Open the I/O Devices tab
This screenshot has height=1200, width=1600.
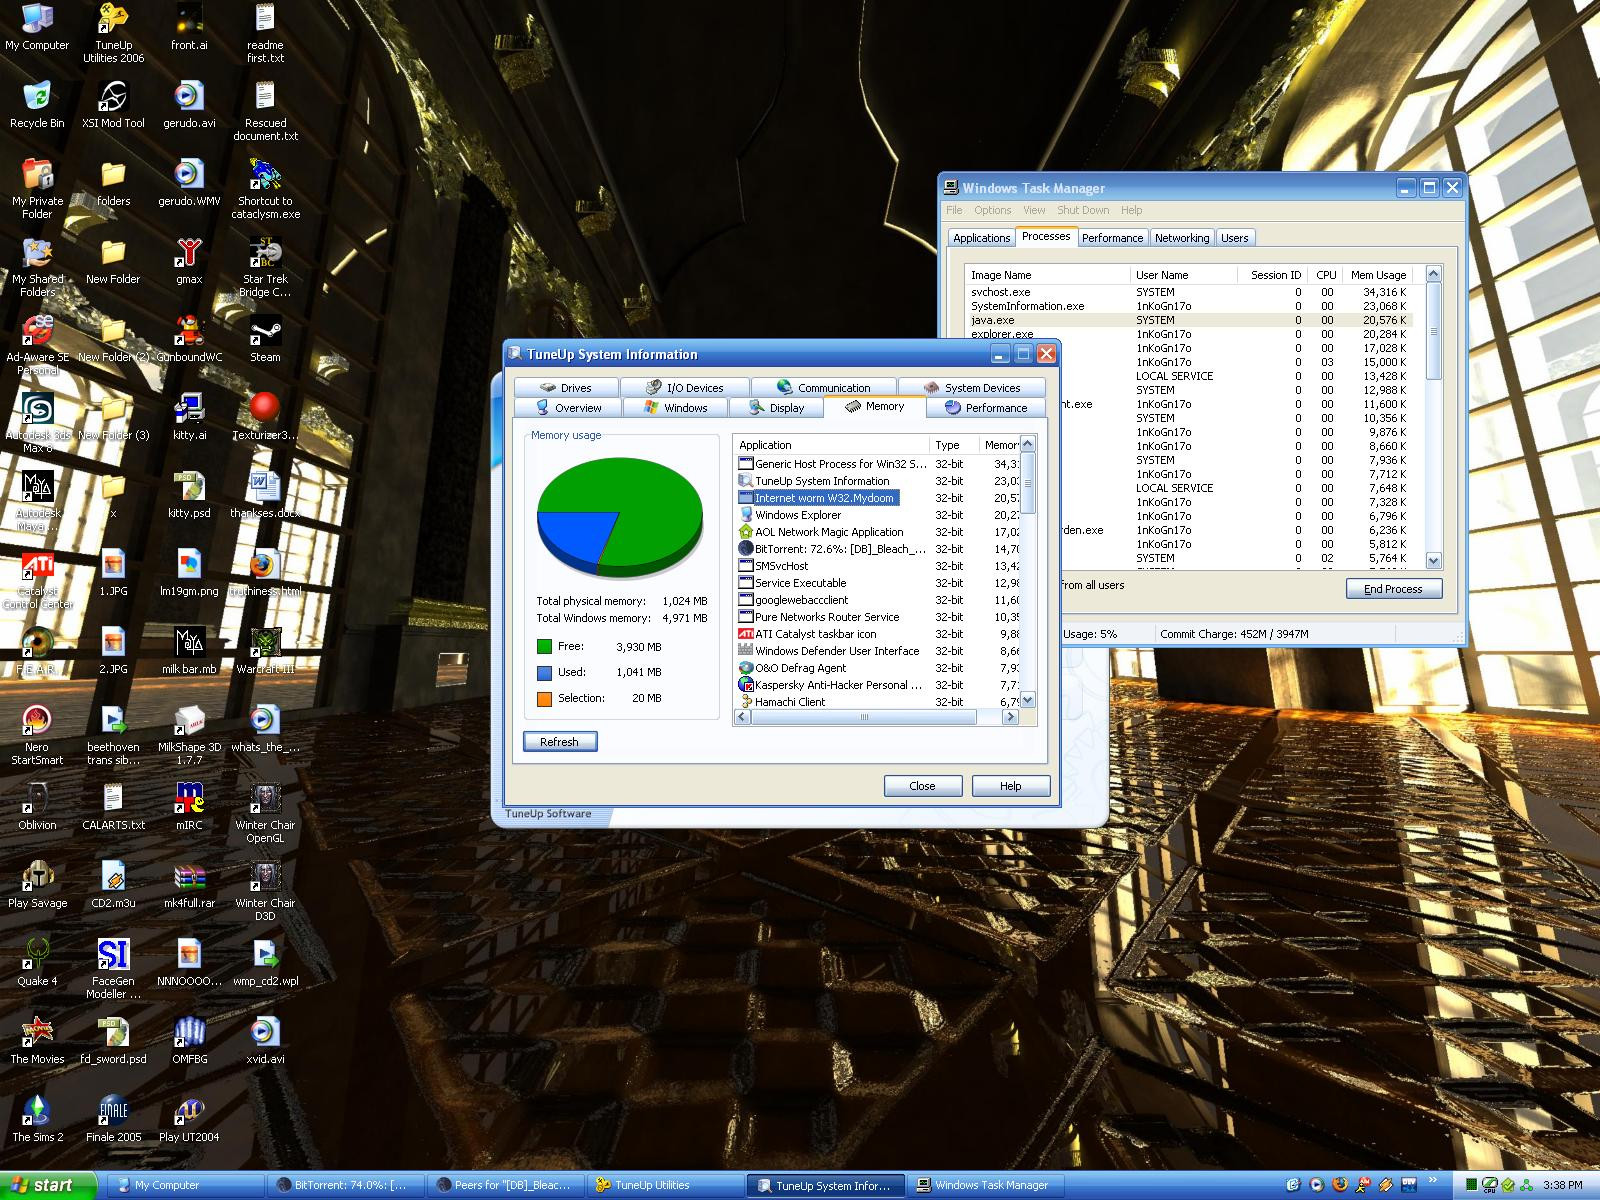[685, 387]
